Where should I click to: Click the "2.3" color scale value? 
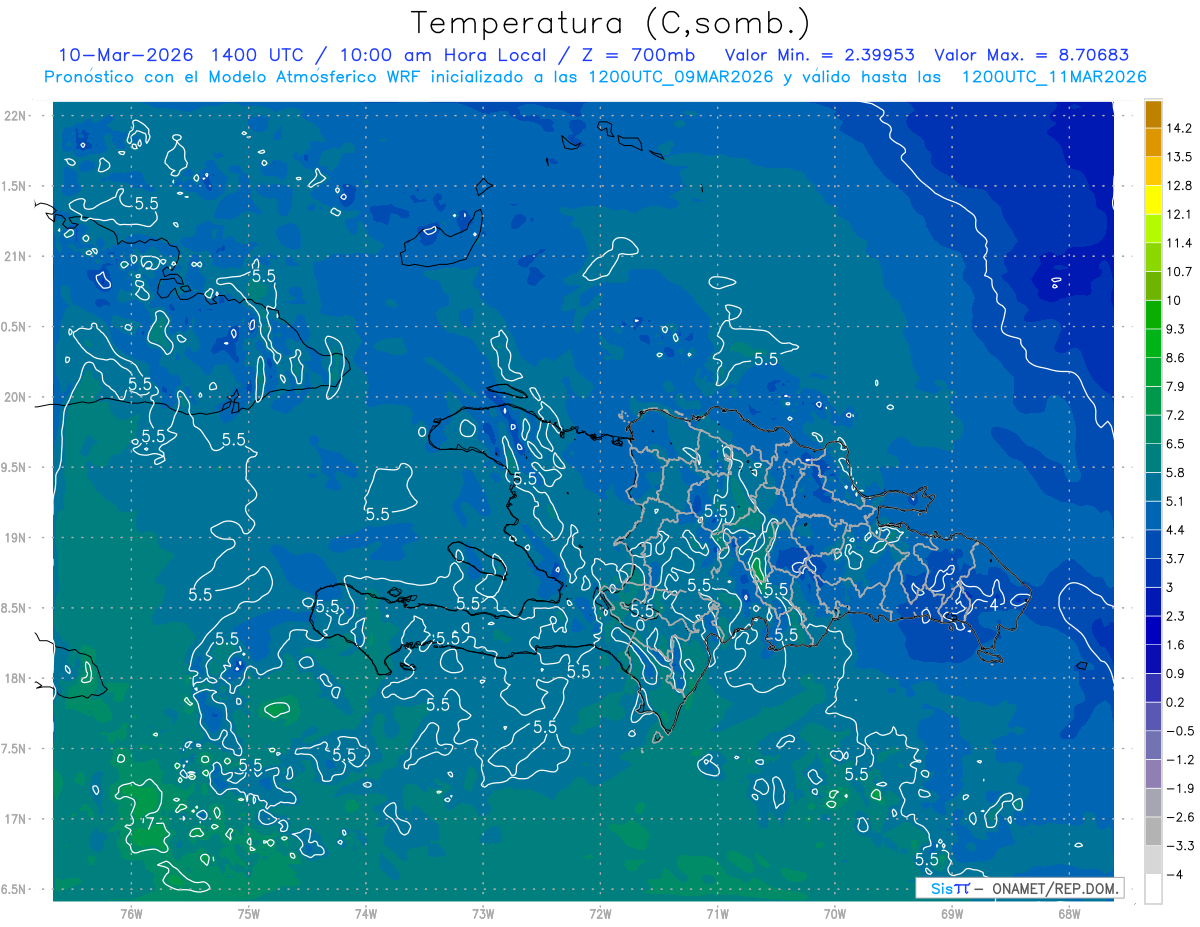[x=1177, y=616]
